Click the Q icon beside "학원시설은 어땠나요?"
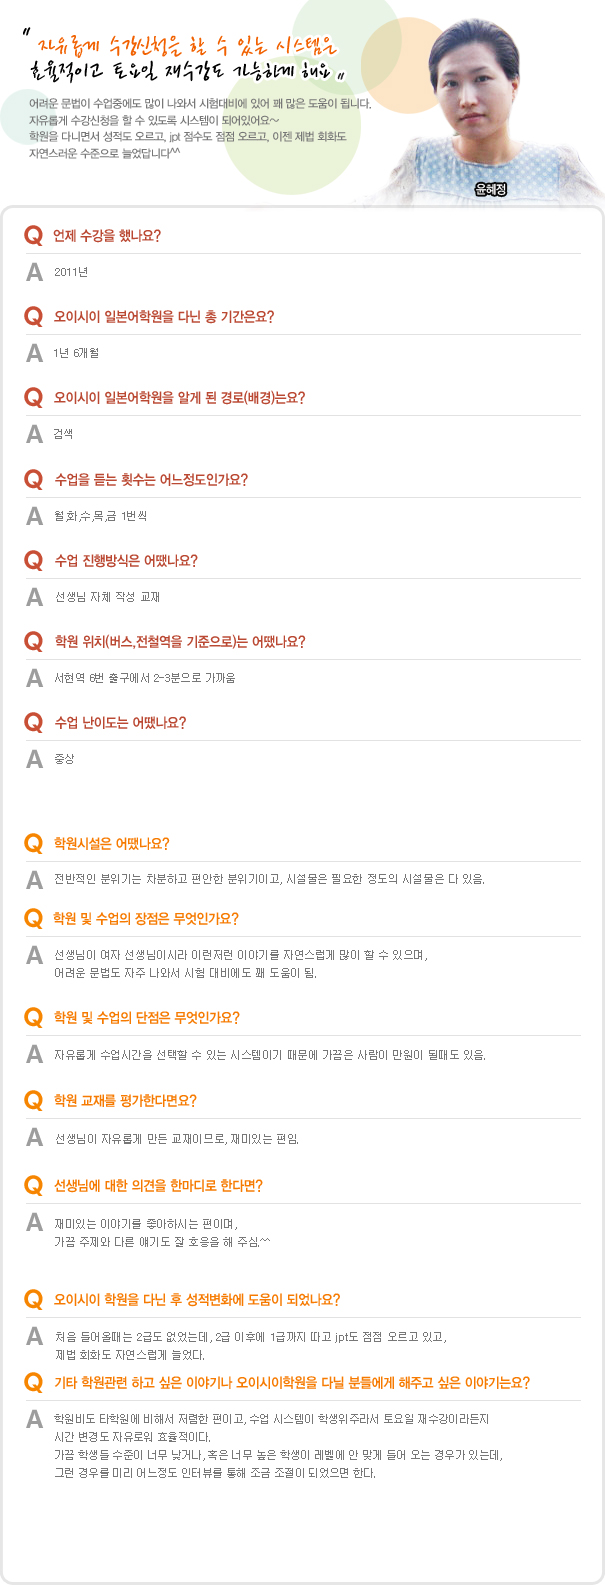Screen dimensions: 605x1585 point(34,844)
